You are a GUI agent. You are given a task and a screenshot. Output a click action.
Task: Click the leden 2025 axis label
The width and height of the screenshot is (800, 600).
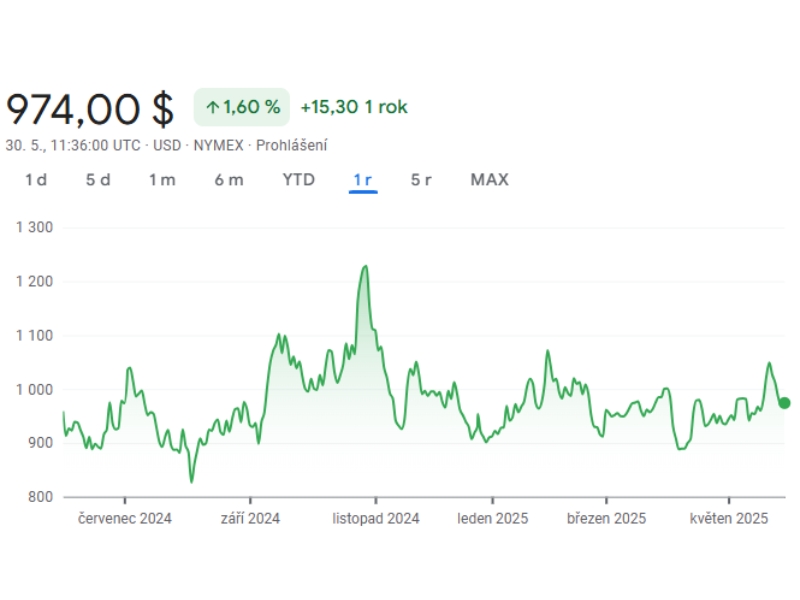492,518
